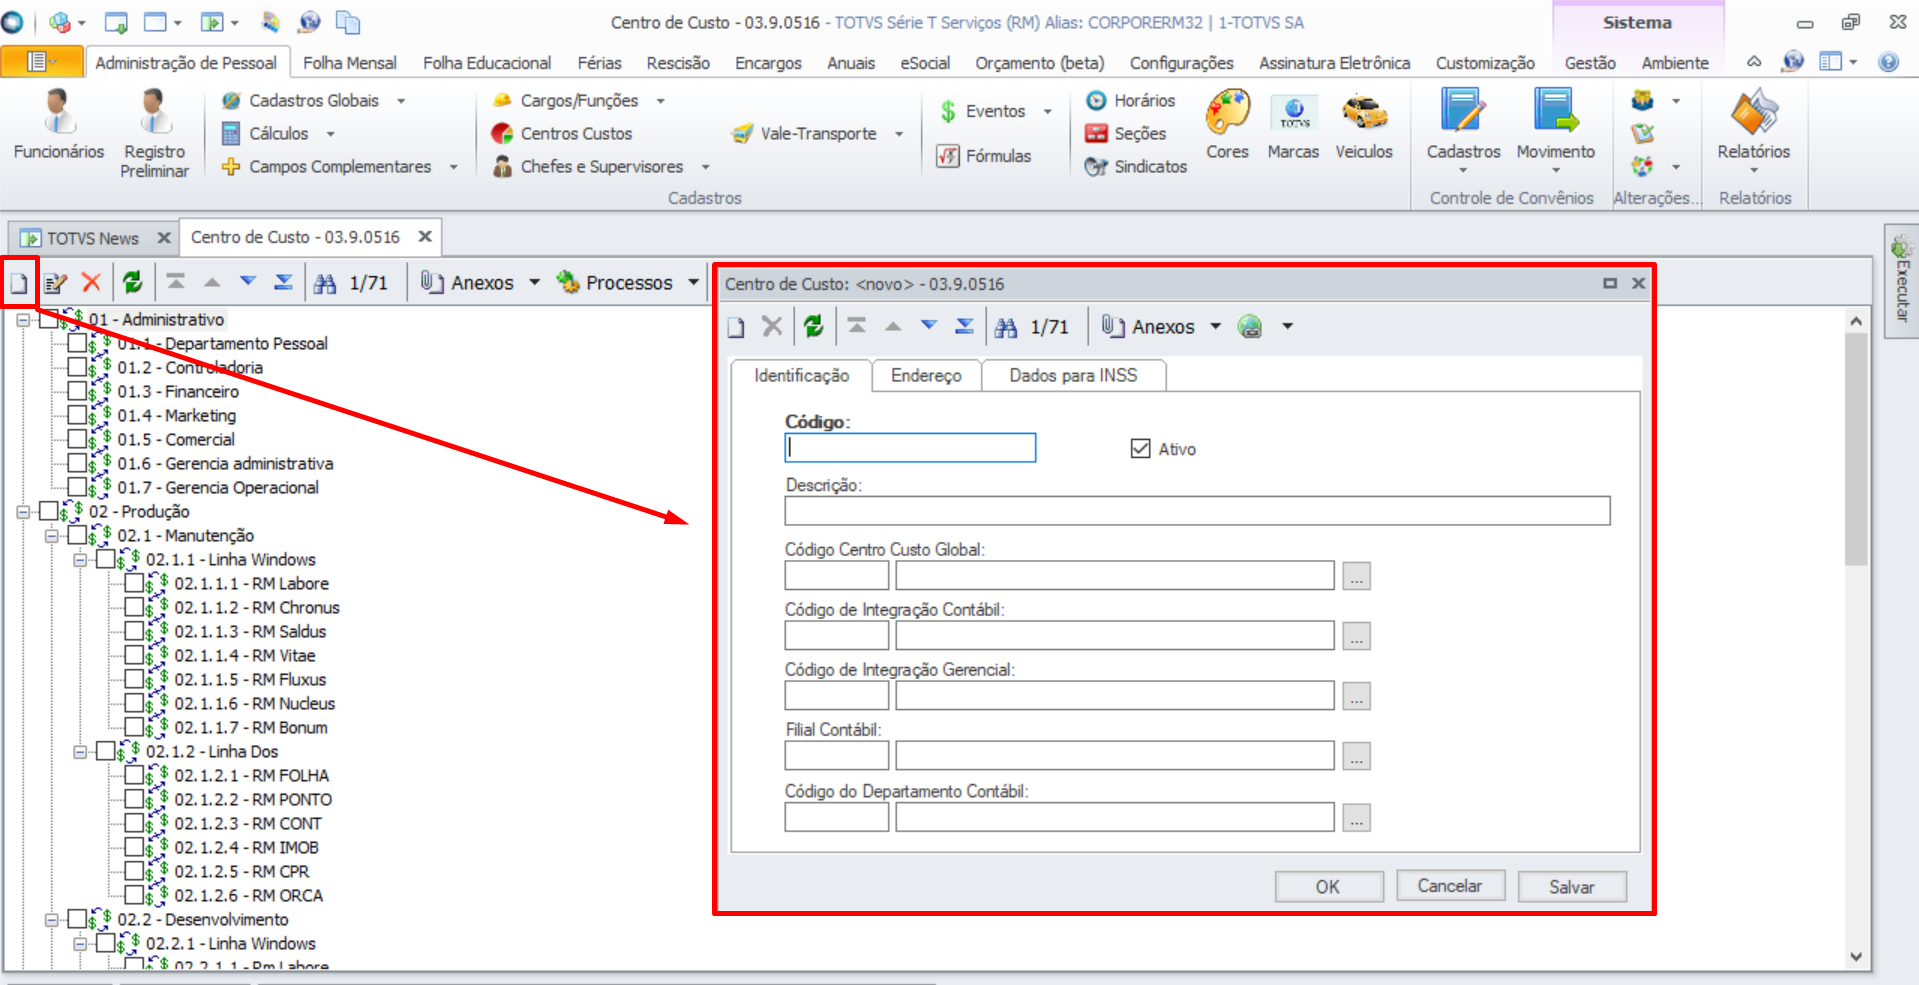Image resolution: width=1919 pixels, height=985 pixels.
Task: Check the 02.1.2.1 - RM FOLHA checkbox
Action: 134,775
